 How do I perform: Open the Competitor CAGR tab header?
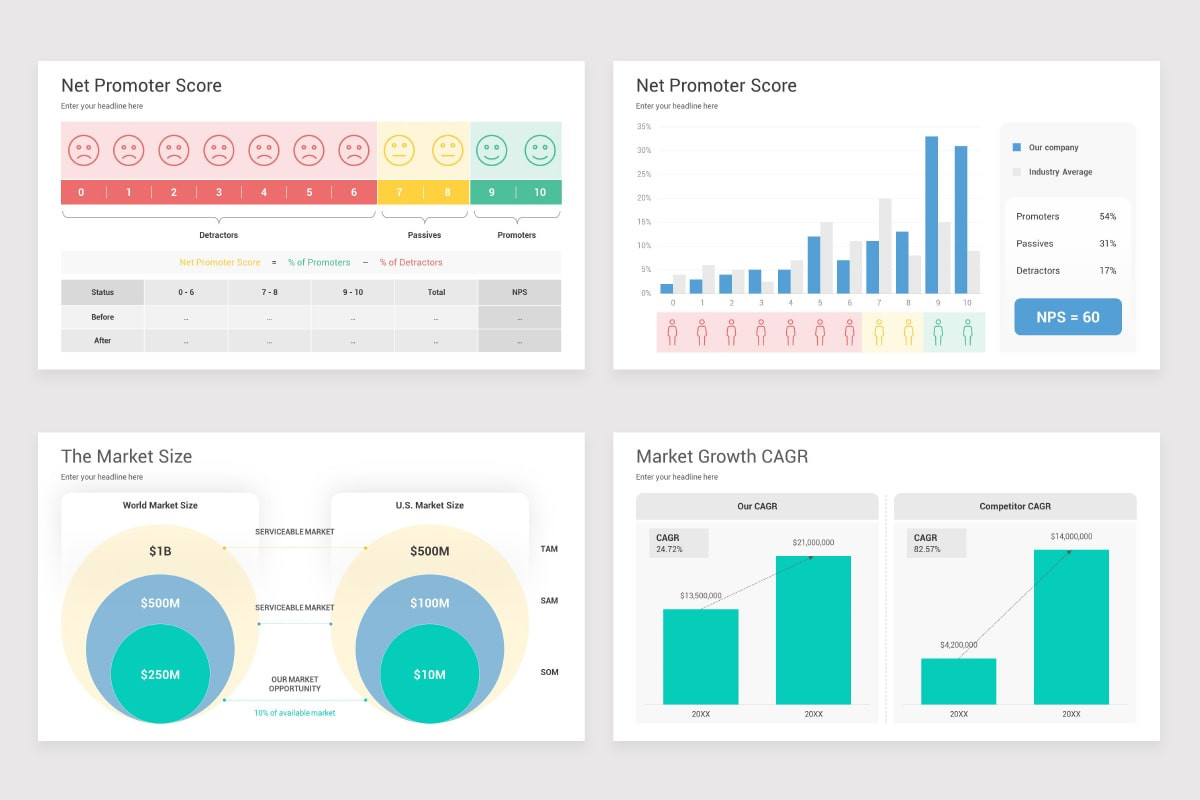[1015, 506]
